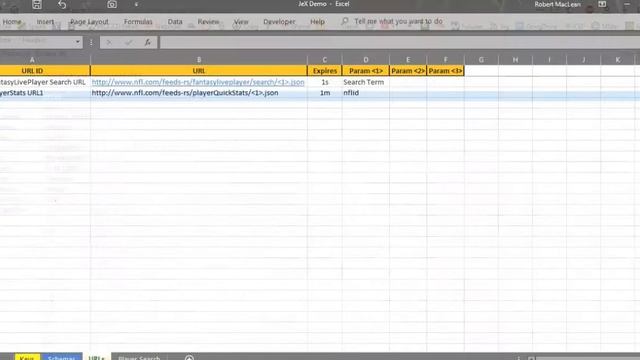Select the Param <3> header cell
The image size is (640, 360).
click(x=445, y=71)
